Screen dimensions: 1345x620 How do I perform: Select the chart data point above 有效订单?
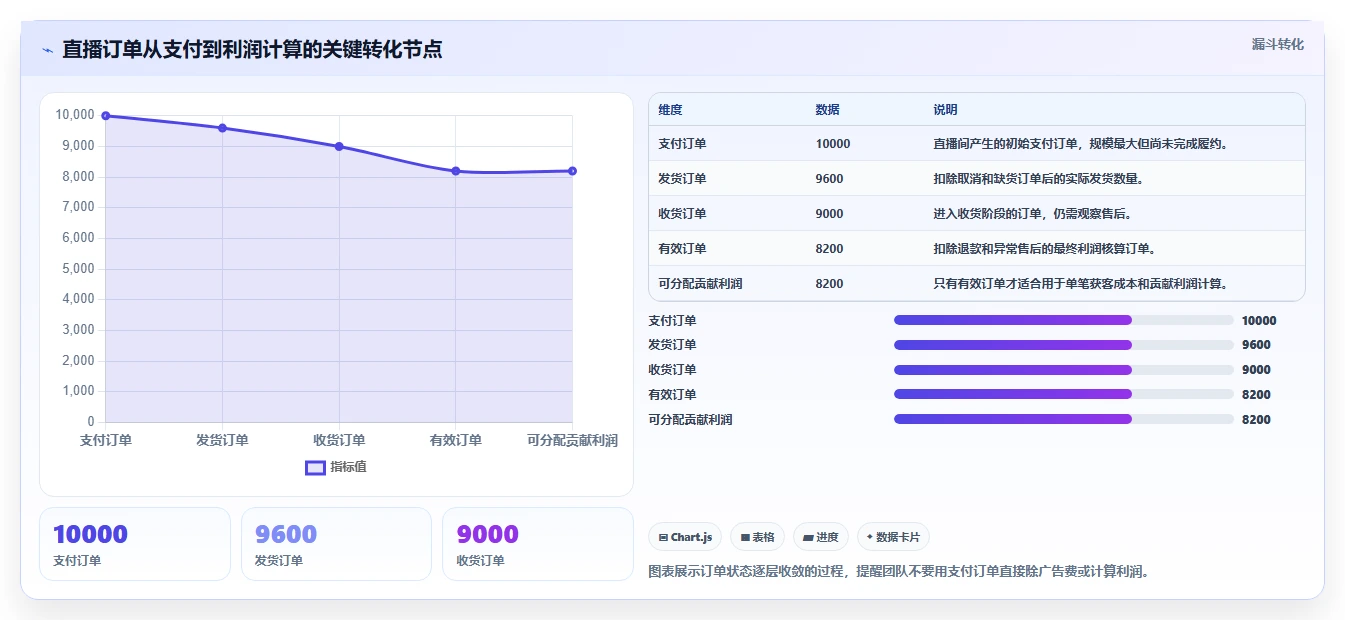pos(456,171)
